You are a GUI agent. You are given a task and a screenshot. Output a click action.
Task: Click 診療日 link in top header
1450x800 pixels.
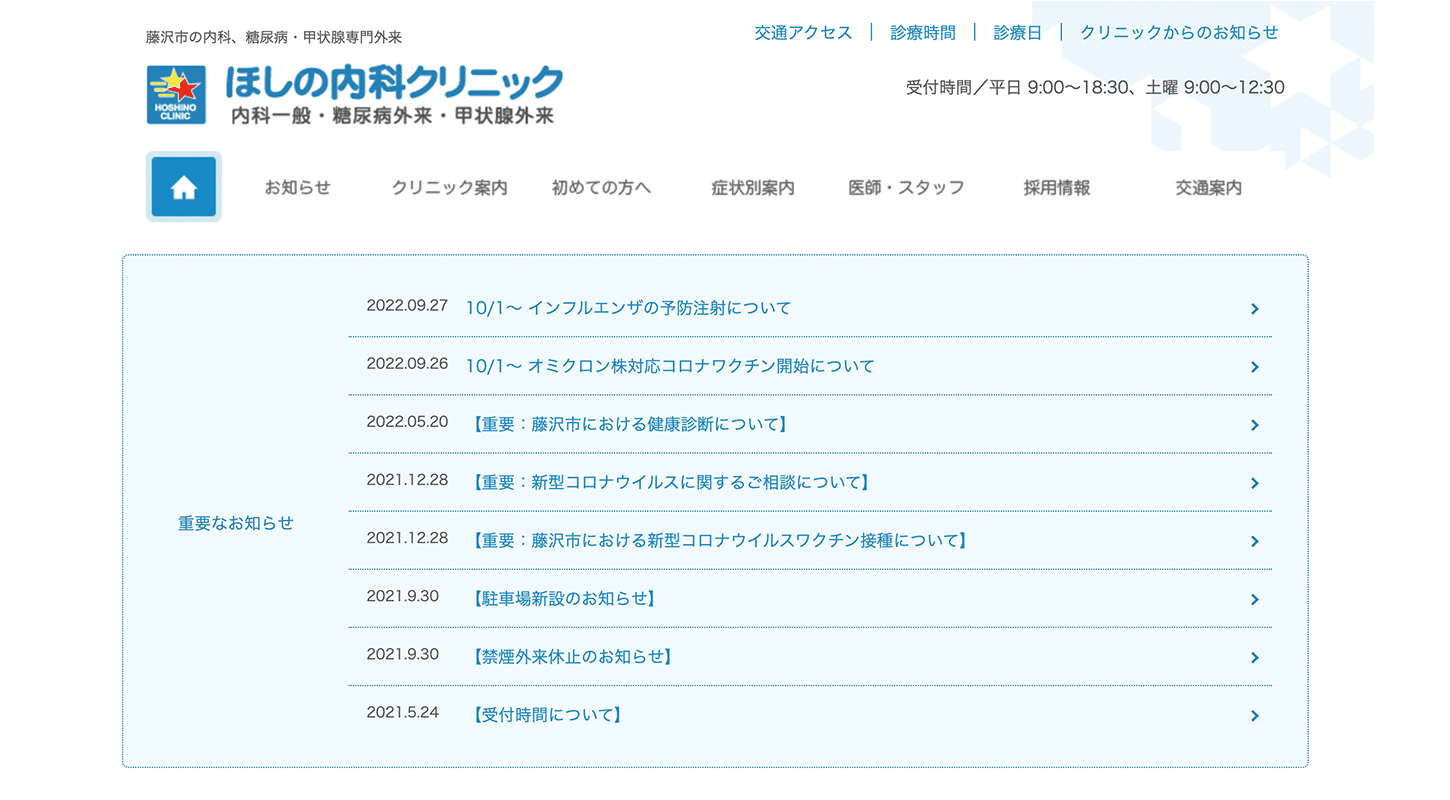[x=1017, y=33]
